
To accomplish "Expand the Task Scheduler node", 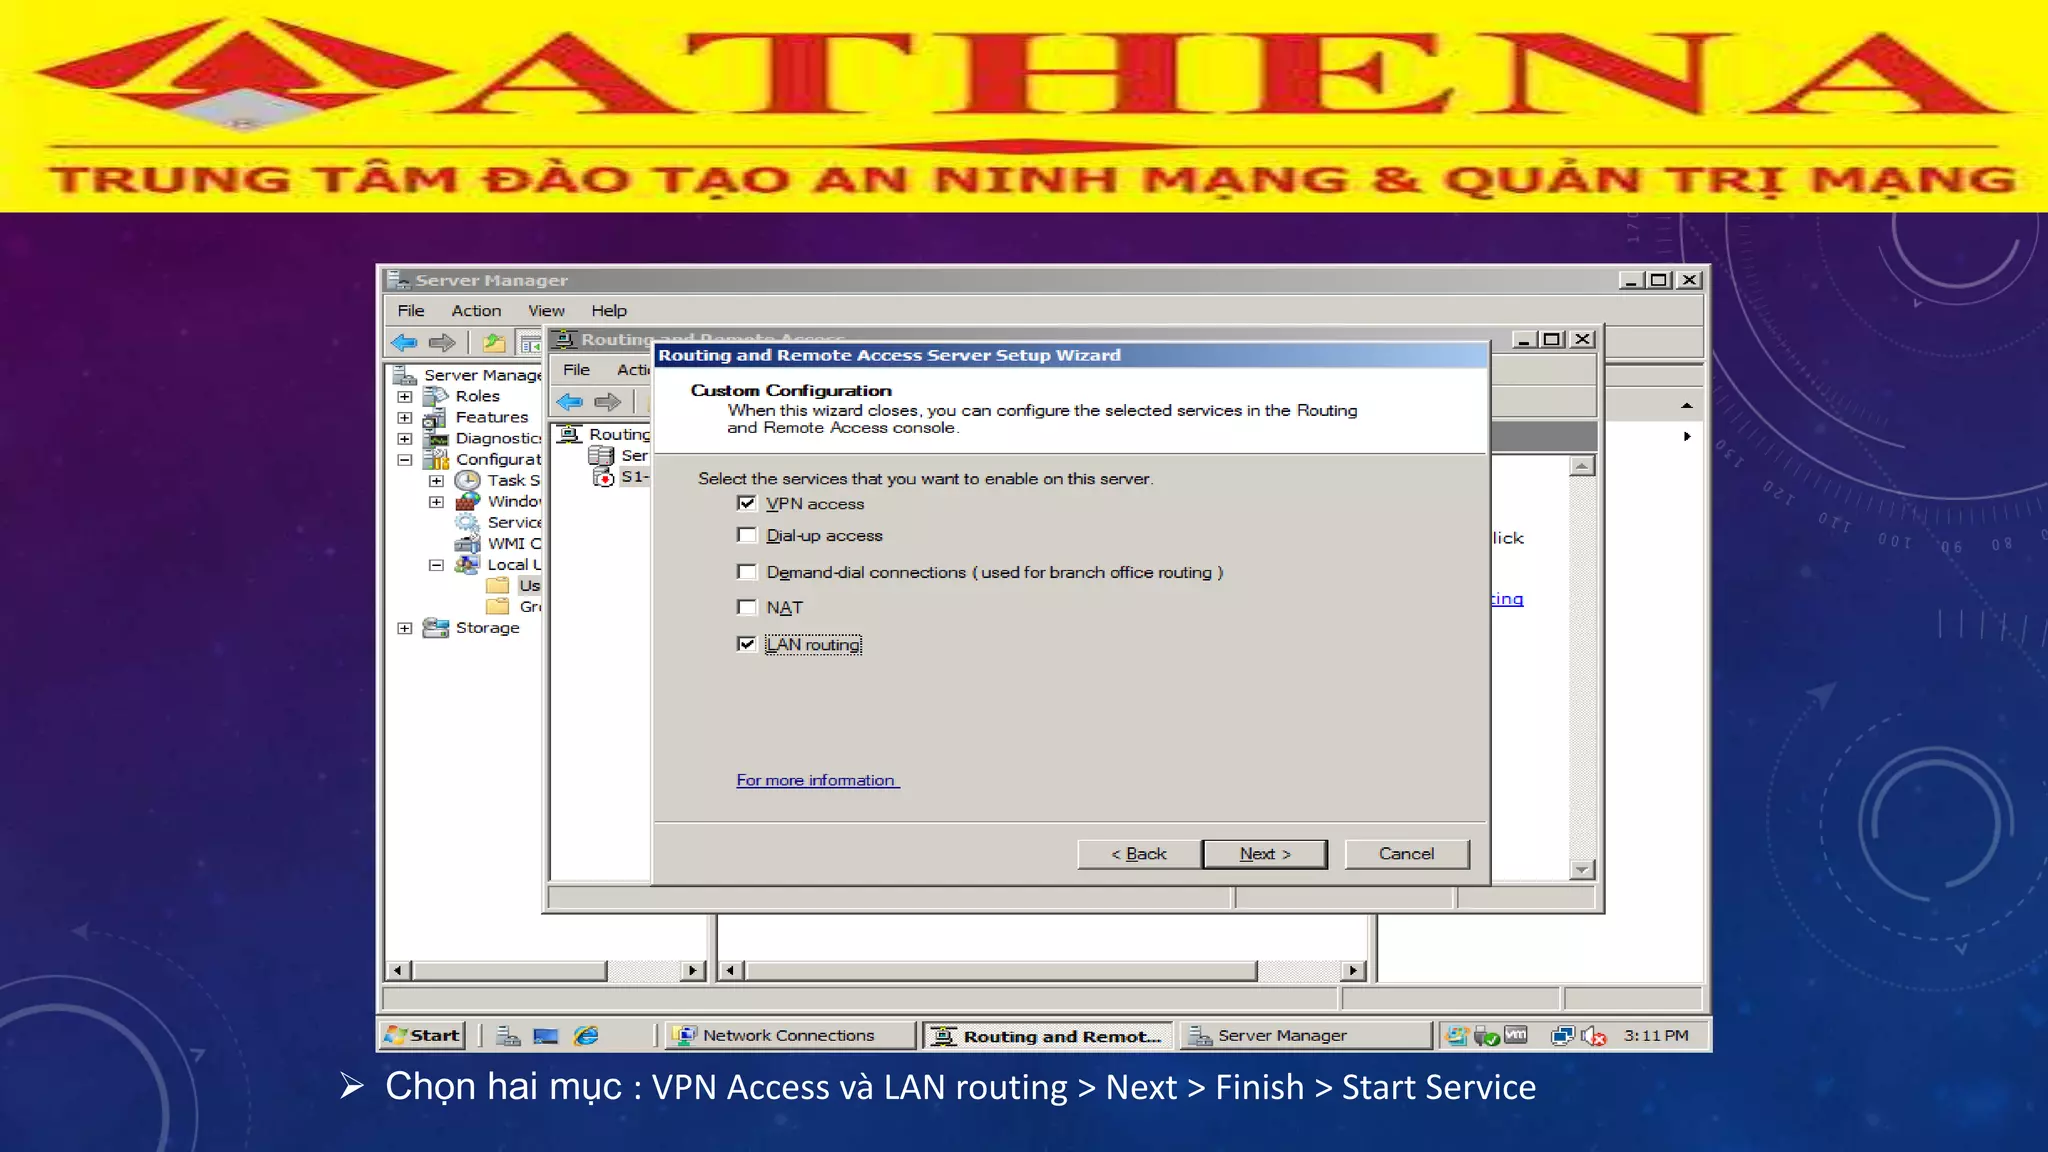I will [436, 481].
